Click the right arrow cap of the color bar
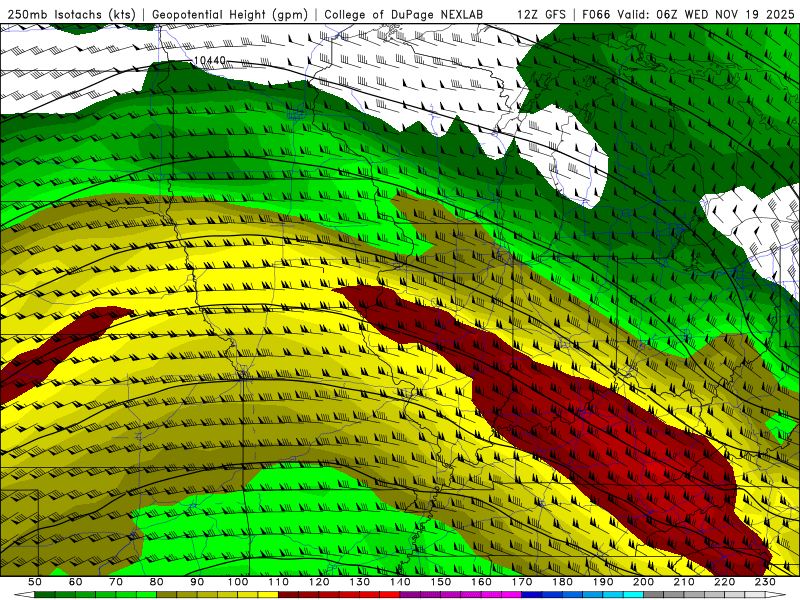Screen dimensions: 800x600 776,594
